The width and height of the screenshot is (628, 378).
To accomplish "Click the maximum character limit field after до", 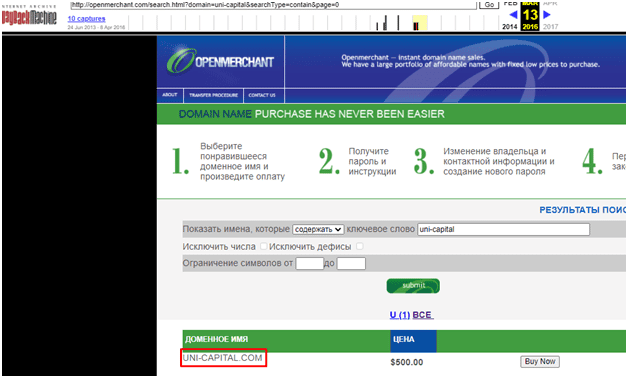I will (351, 263).
